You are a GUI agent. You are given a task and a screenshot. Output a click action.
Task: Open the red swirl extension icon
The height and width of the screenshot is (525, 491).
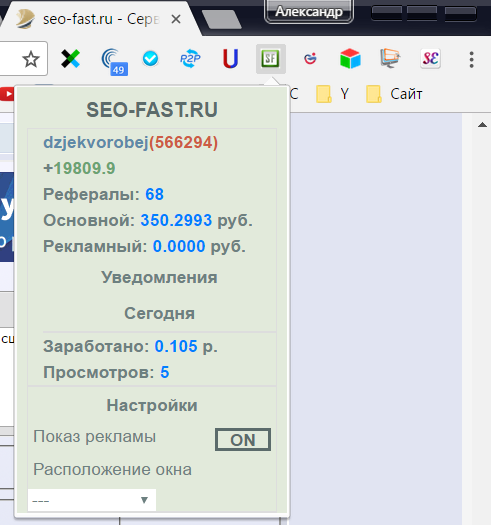(310, 59)
